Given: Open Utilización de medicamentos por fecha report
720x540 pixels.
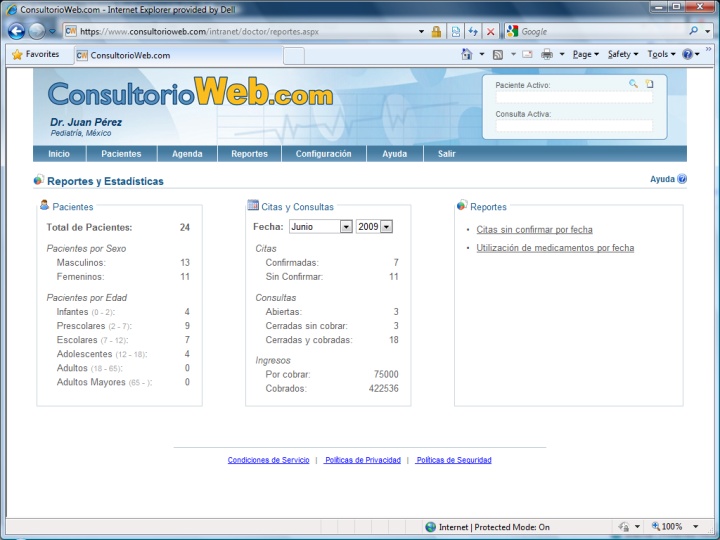Looking at the screenshot, I should [555, 248].
